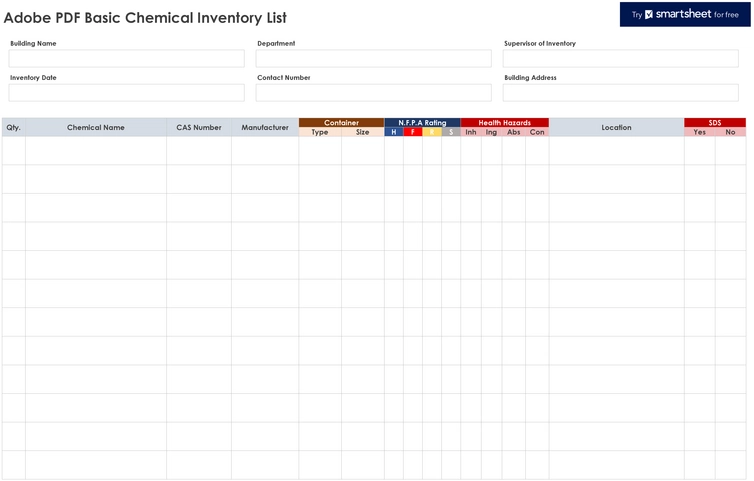Click the Inventory Date label
754x481 pixels.
33,77
